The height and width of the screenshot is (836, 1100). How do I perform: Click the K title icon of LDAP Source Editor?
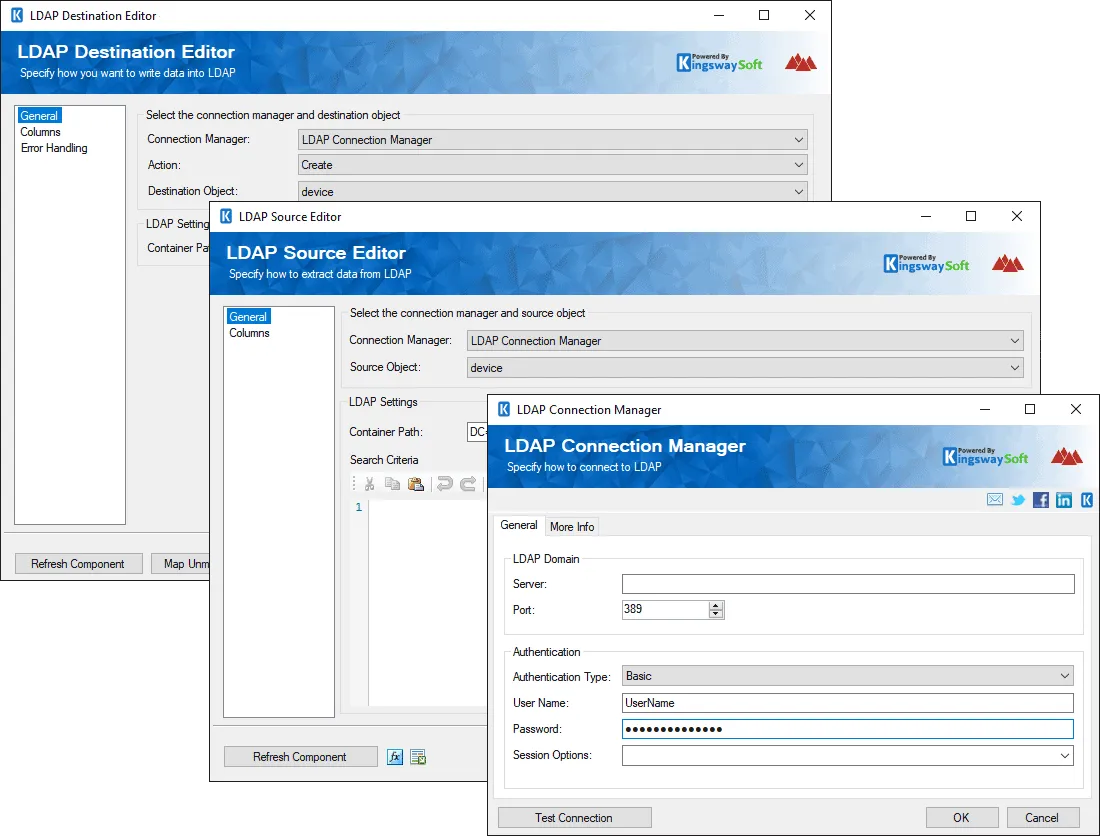click(226, 216)
